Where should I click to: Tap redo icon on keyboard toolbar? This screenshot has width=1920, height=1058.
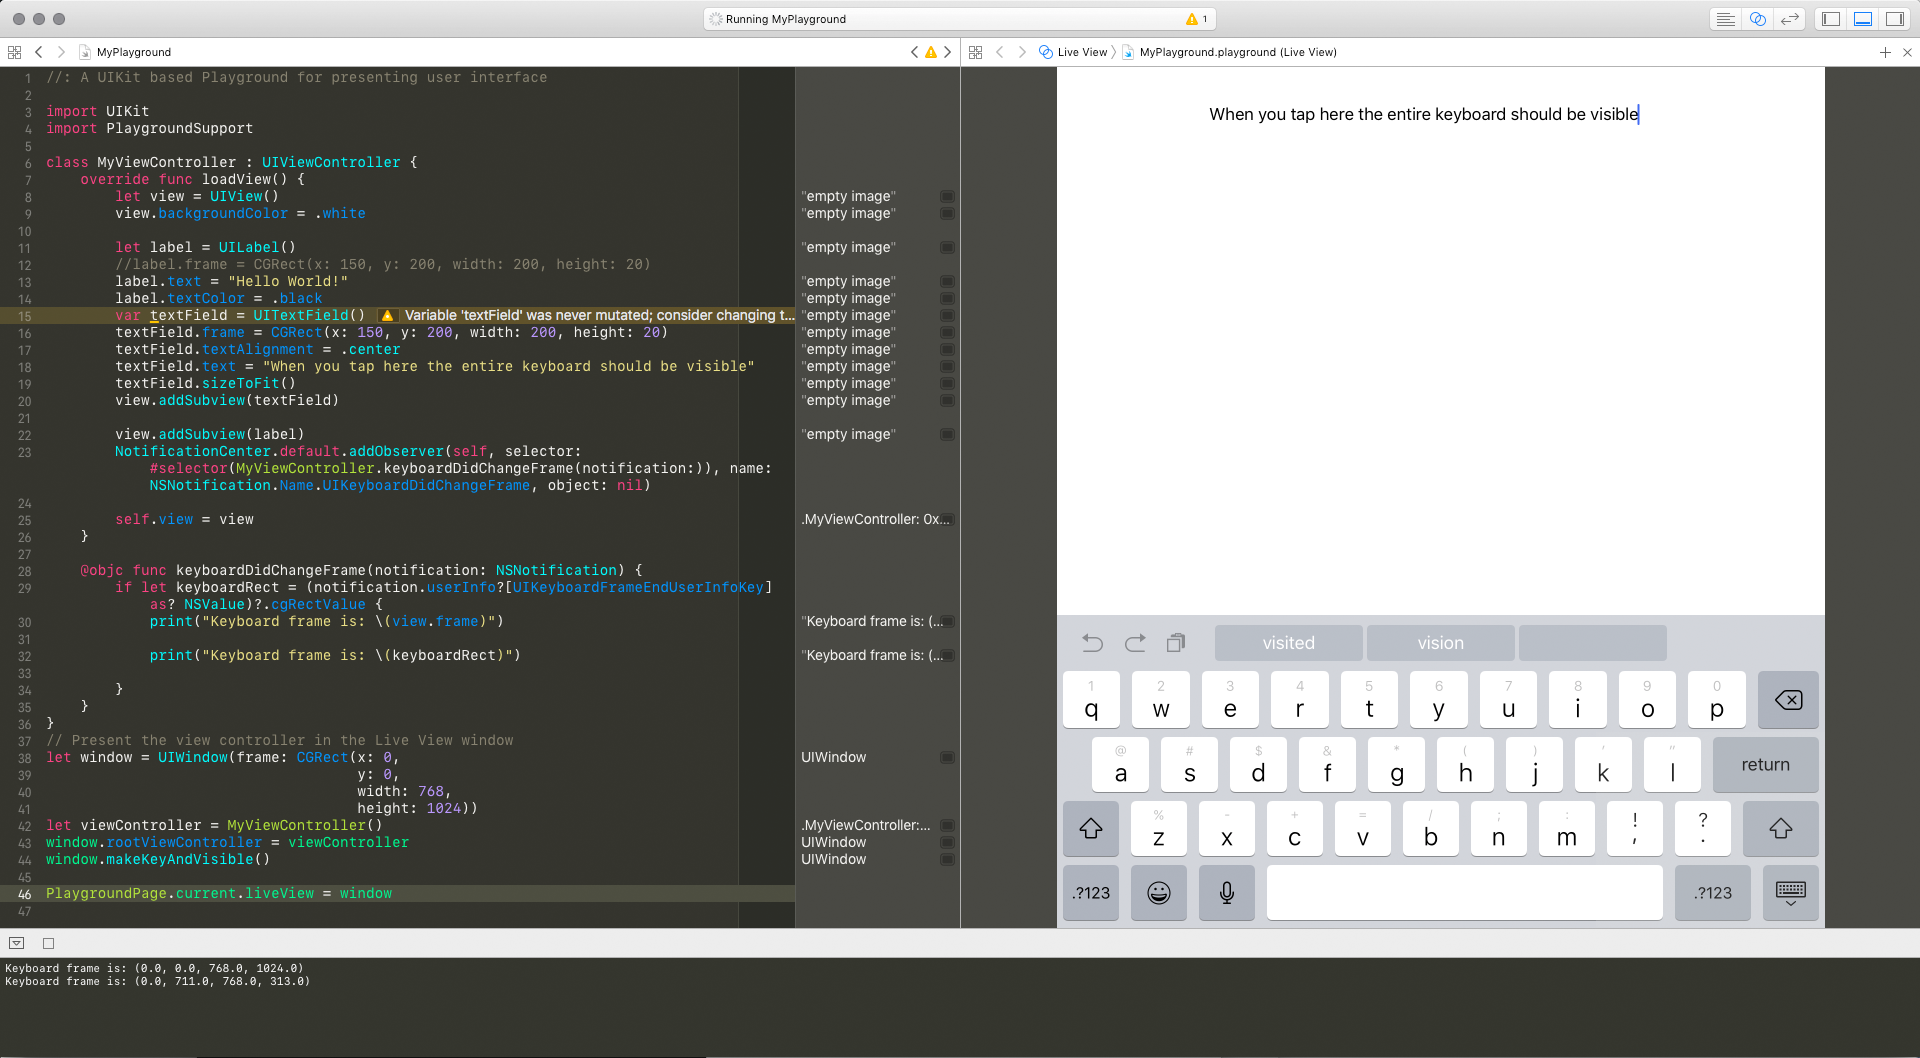coord(1135,643)
